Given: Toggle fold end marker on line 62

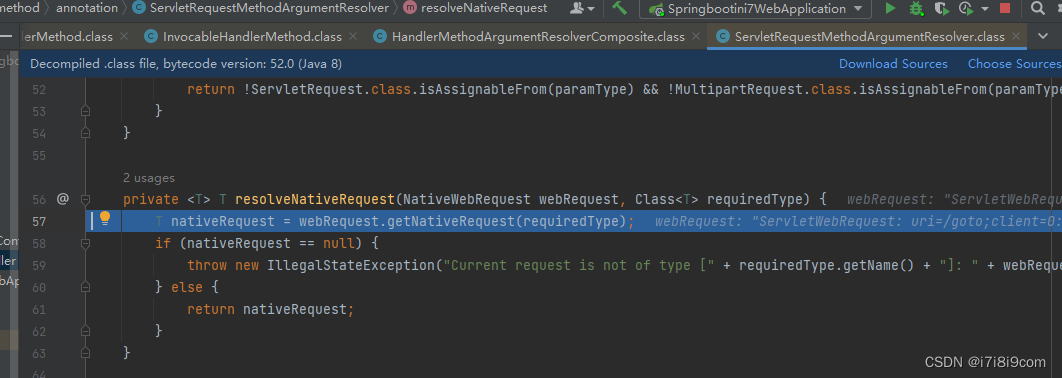Looking at the screenshot, I should (85, 331).
